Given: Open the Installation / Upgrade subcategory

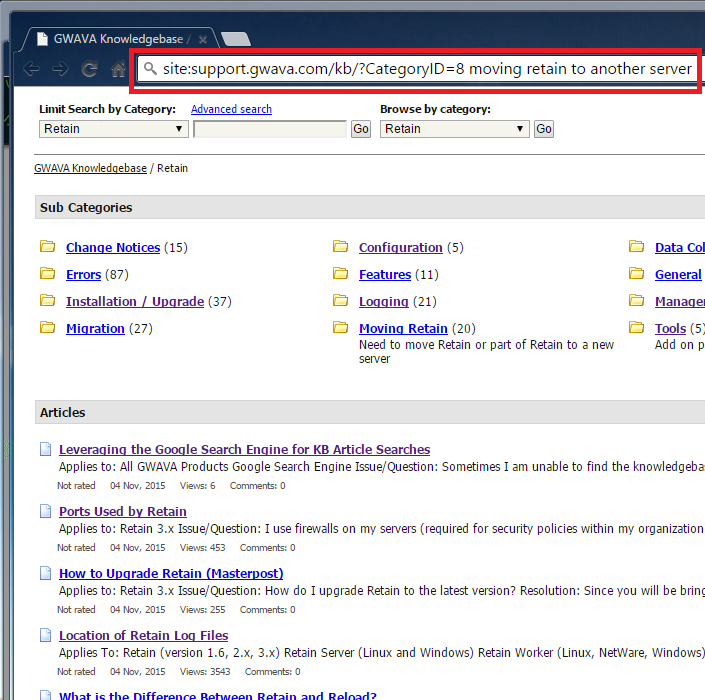Looking at the screenshot, I should (135, 302).
